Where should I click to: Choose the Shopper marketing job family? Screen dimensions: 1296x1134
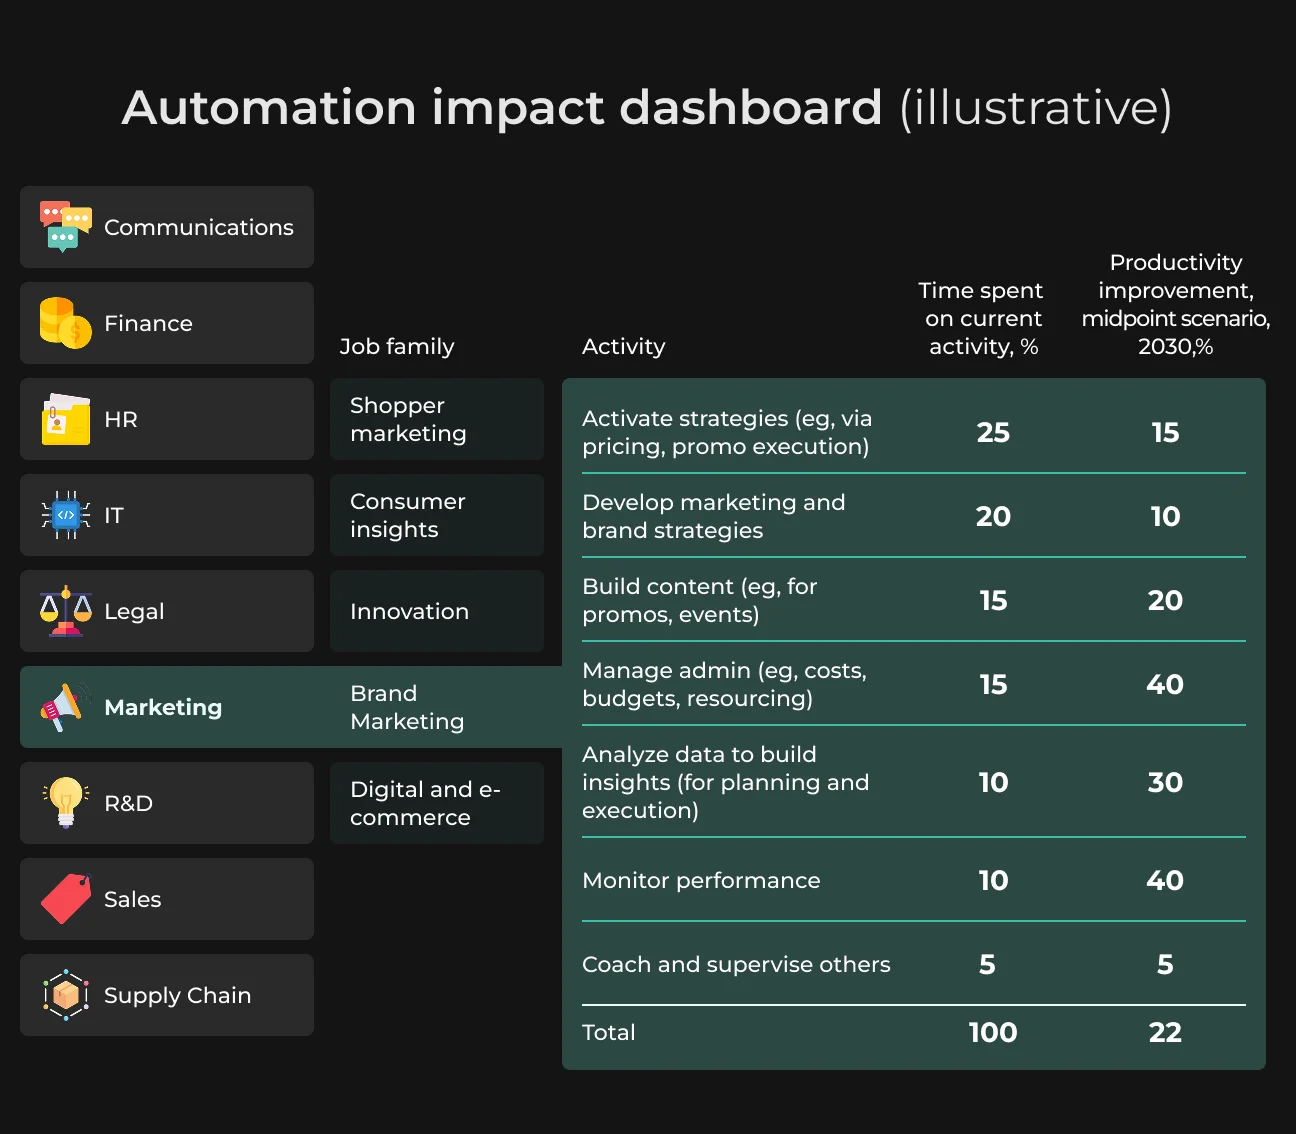click(x=437, y=419)
